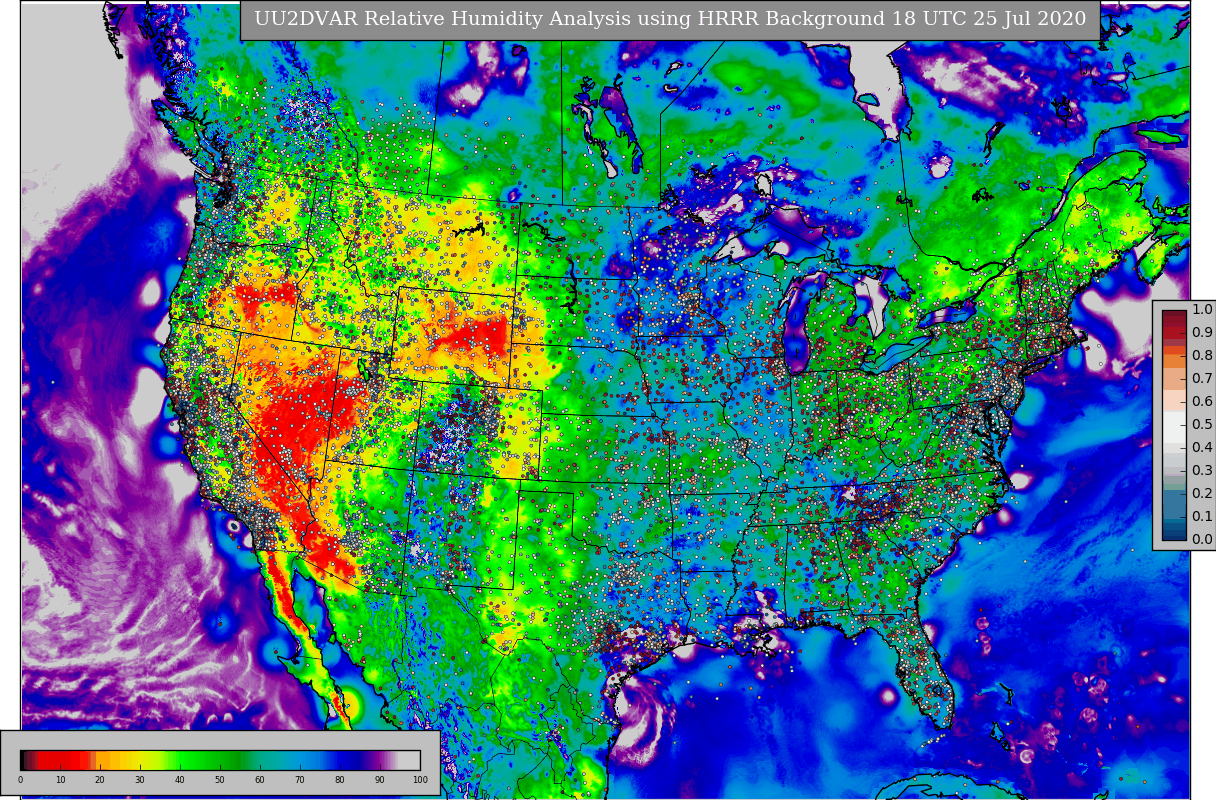Click the 70 tick label on humidity colorbar
The height and width of the screenshot is (800, 1216).
click(x=300, y=780)
